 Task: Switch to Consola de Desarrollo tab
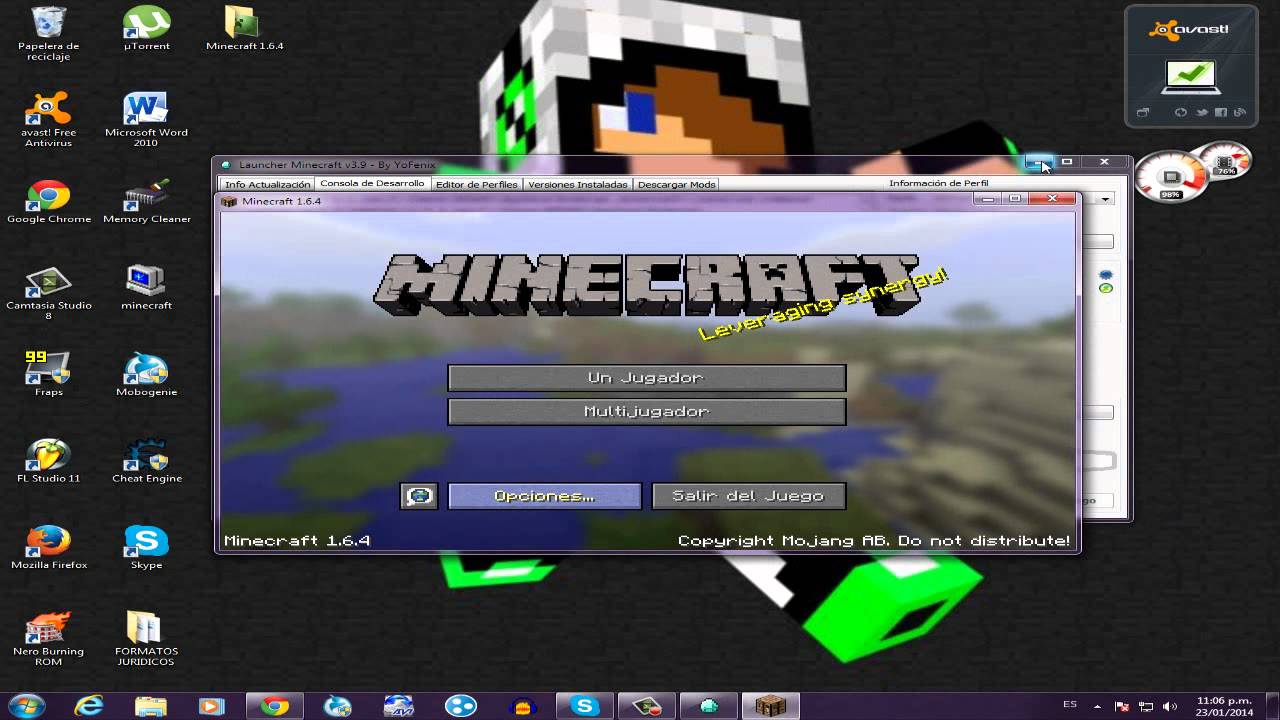(372, 183)
